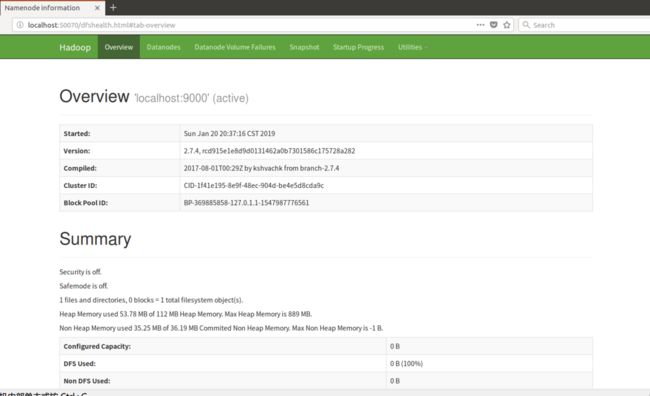Click the 'Safemode is off.' text
The width and height of the screenshot is (650, 396).
(84, 286)
